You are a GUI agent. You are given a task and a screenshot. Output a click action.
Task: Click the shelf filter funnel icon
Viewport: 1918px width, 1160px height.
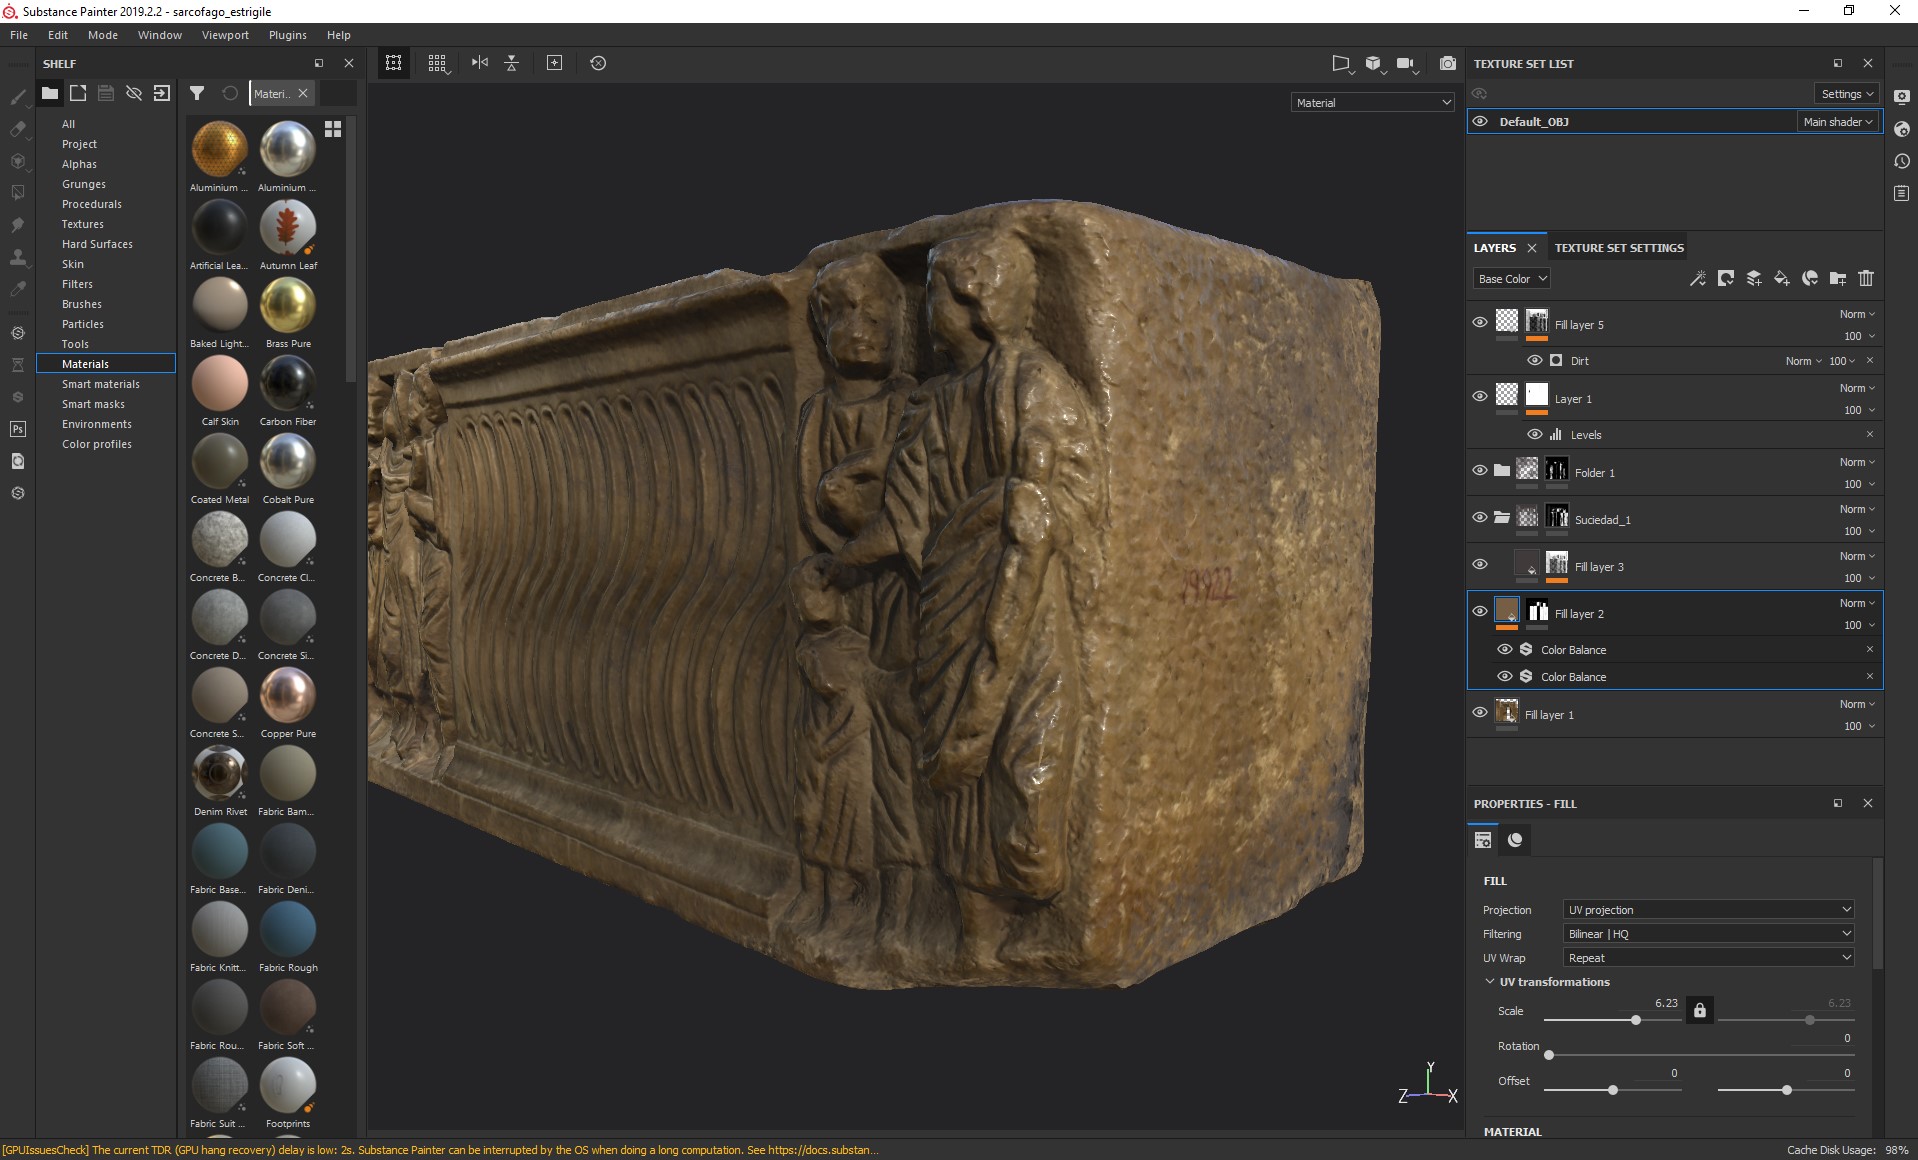[197, 93]
